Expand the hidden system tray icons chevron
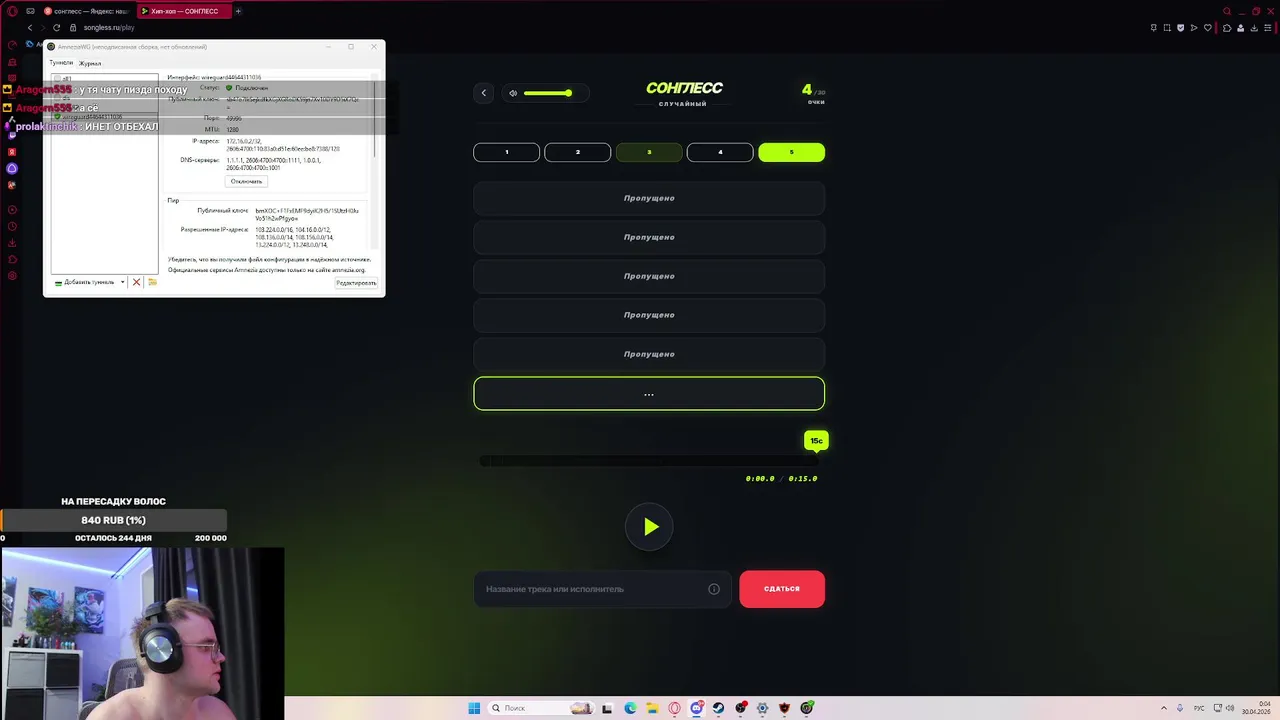This screenshot has height=720, width=1280. 1163,708
